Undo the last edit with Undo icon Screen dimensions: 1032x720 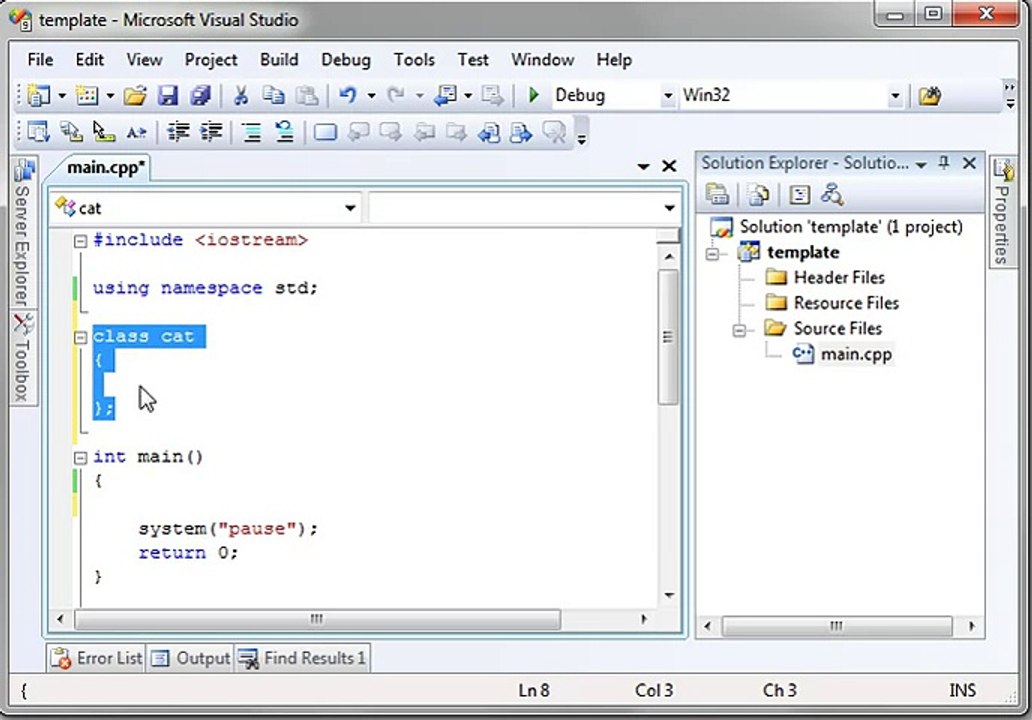point(348,96)
